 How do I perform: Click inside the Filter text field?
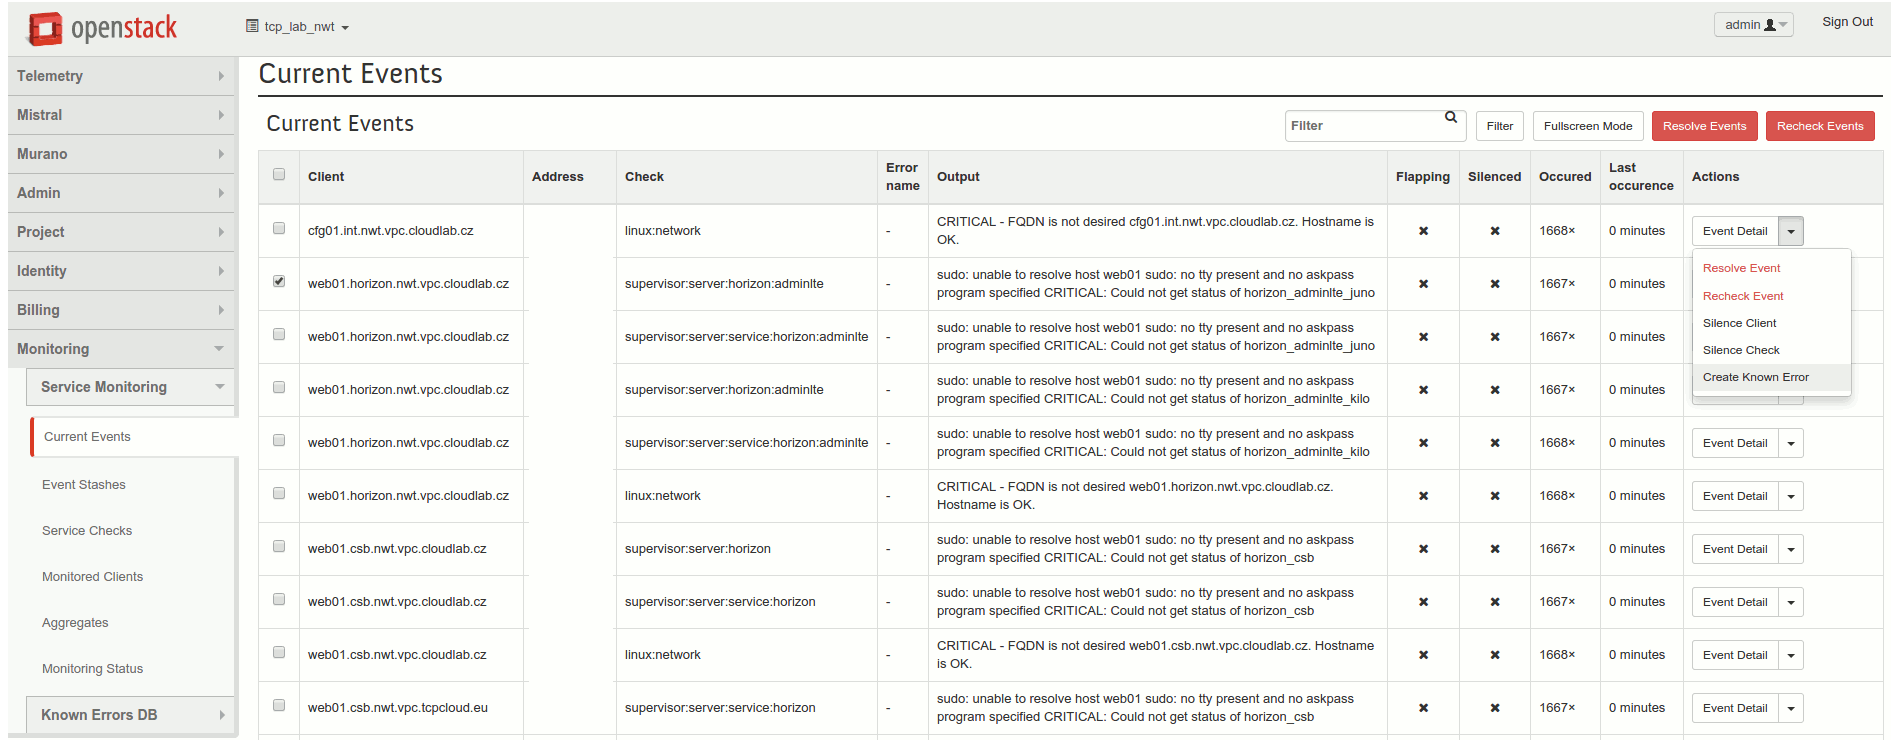1363,126
